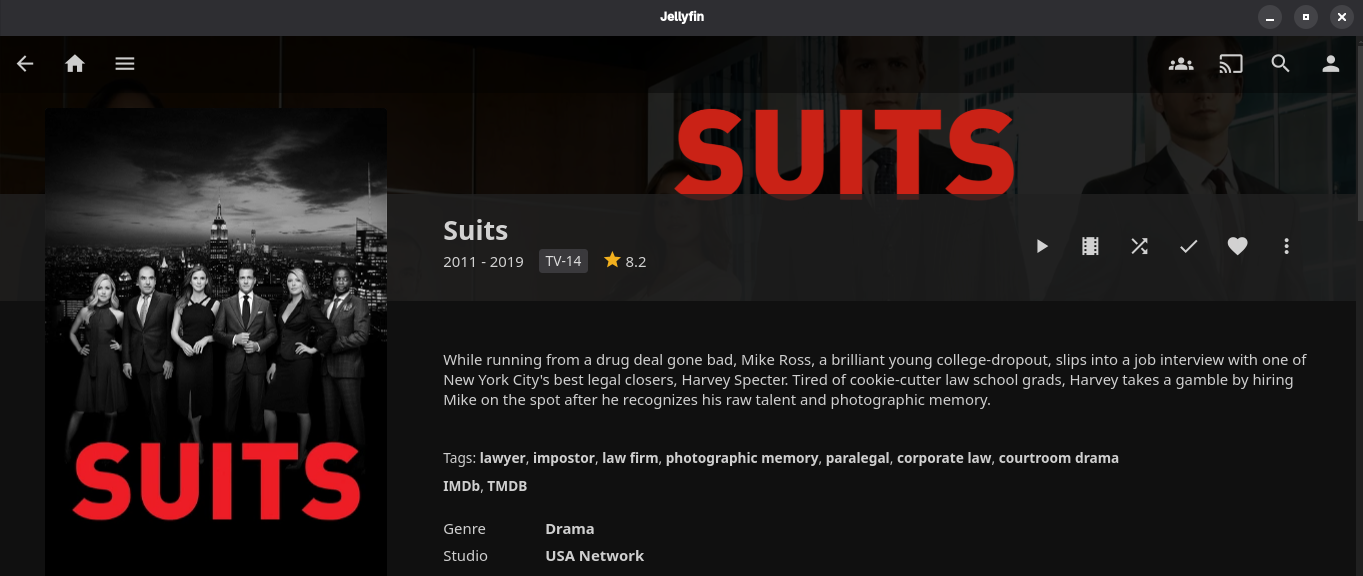Open the TMDB external link

(x=507, y=486)
